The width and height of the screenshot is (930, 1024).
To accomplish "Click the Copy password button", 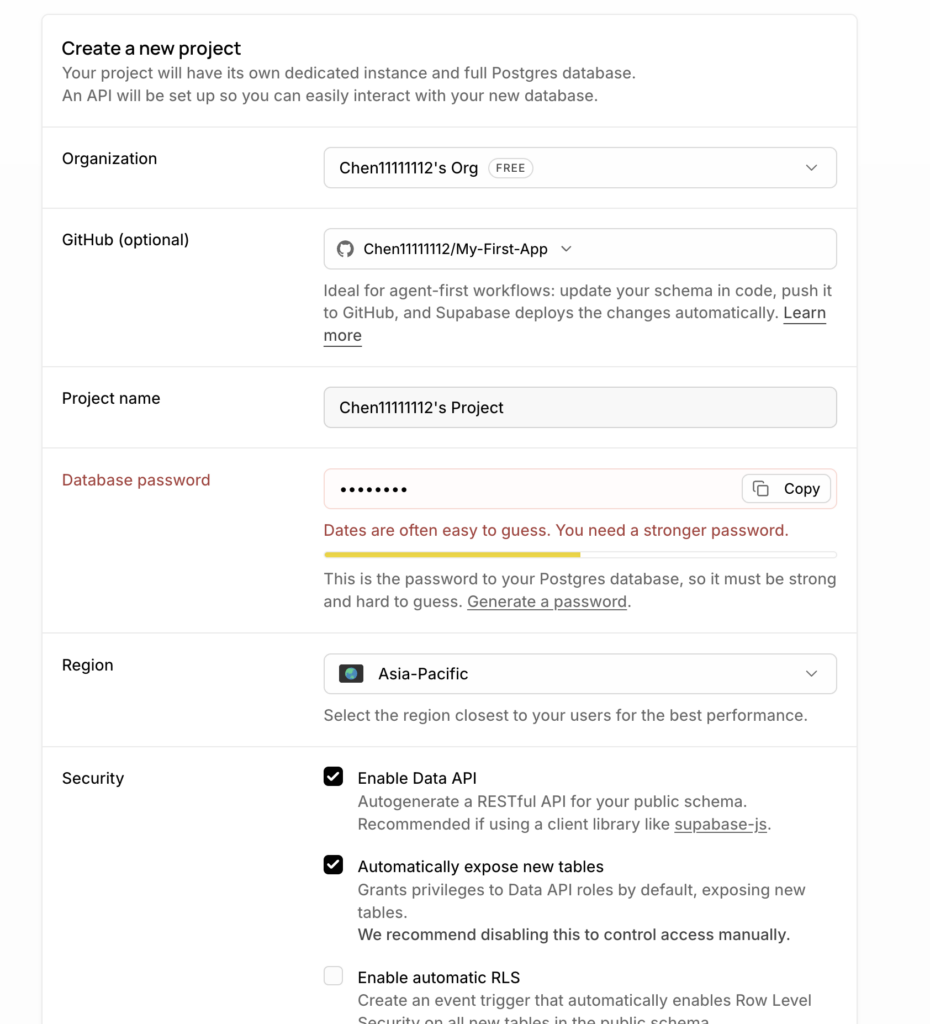I will click(x=786, y=488).
